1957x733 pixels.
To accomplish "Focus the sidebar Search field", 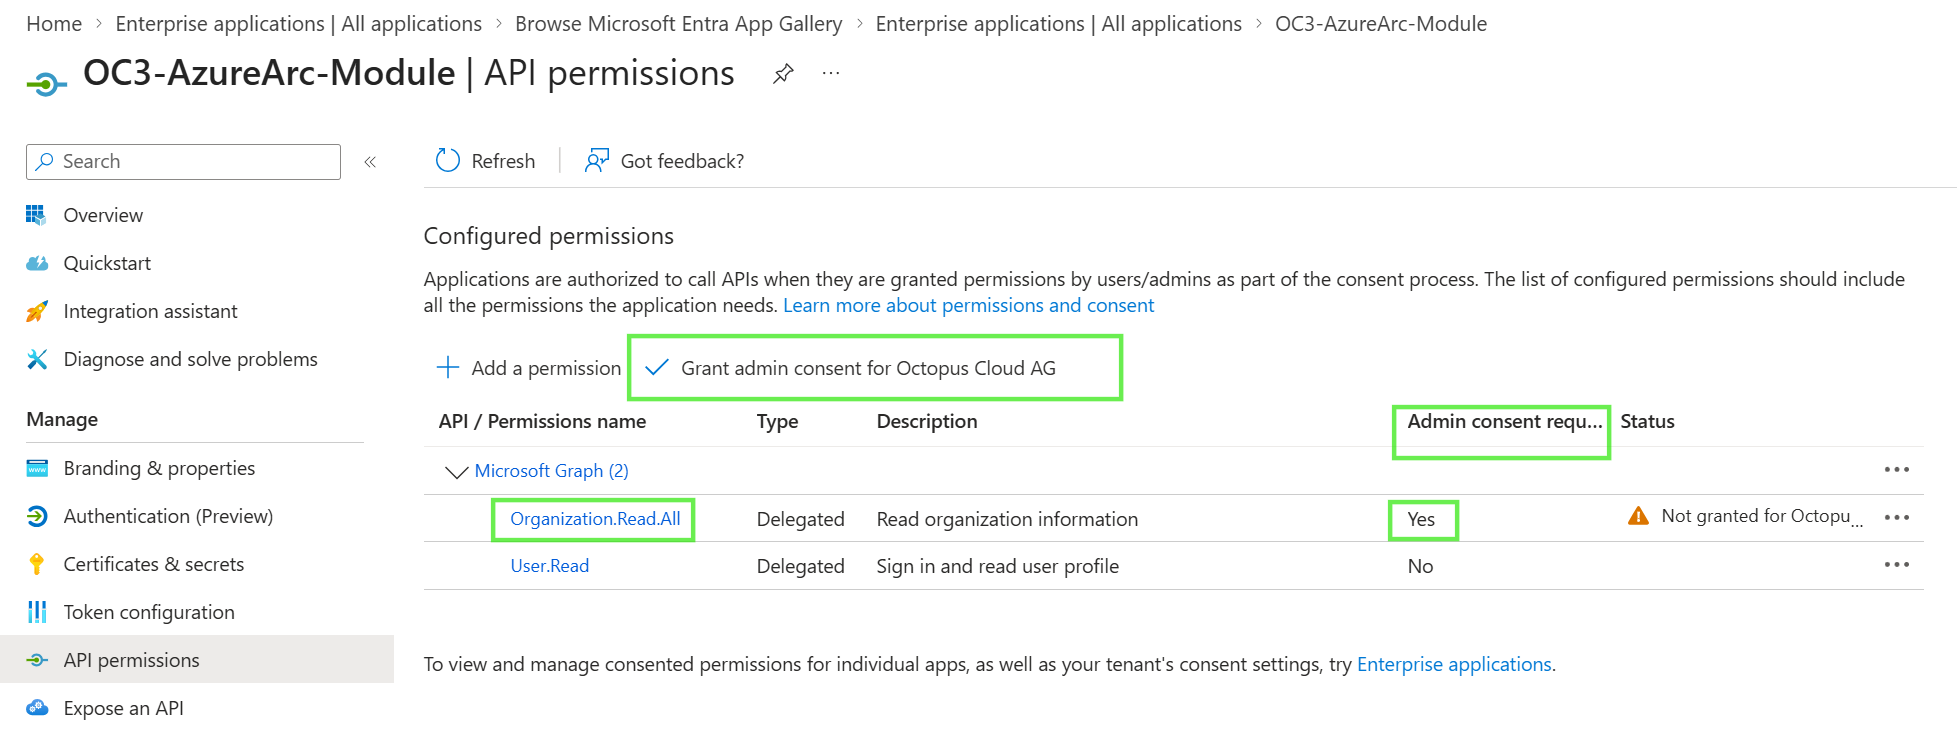I will (183, 162).
